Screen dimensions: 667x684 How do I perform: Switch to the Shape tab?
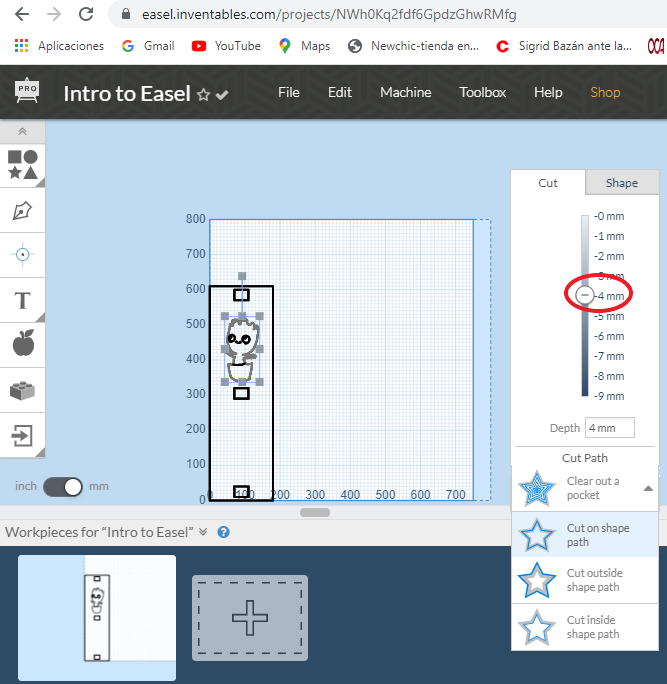[x=622, y=183]
